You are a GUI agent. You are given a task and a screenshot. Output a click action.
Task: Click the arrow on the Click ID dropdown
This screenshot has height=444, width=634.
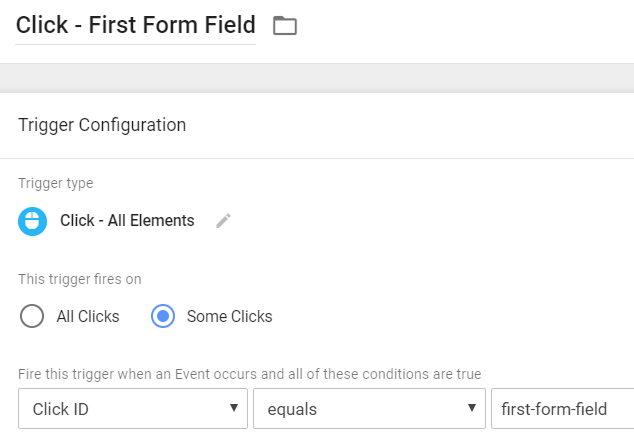[233, 409]
